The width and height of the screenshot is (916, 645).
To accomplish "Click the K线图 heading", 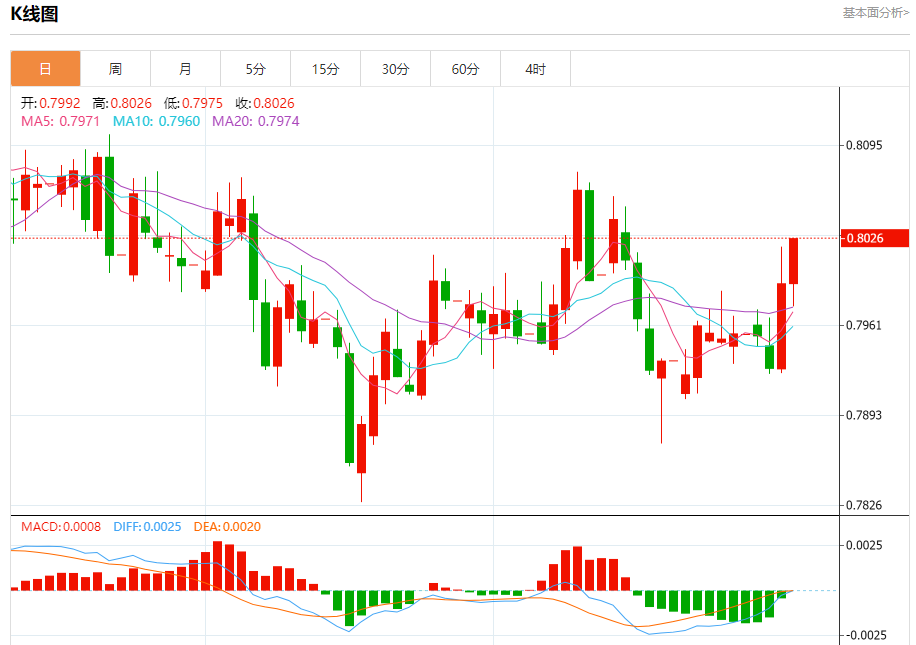I will point(34,13).
